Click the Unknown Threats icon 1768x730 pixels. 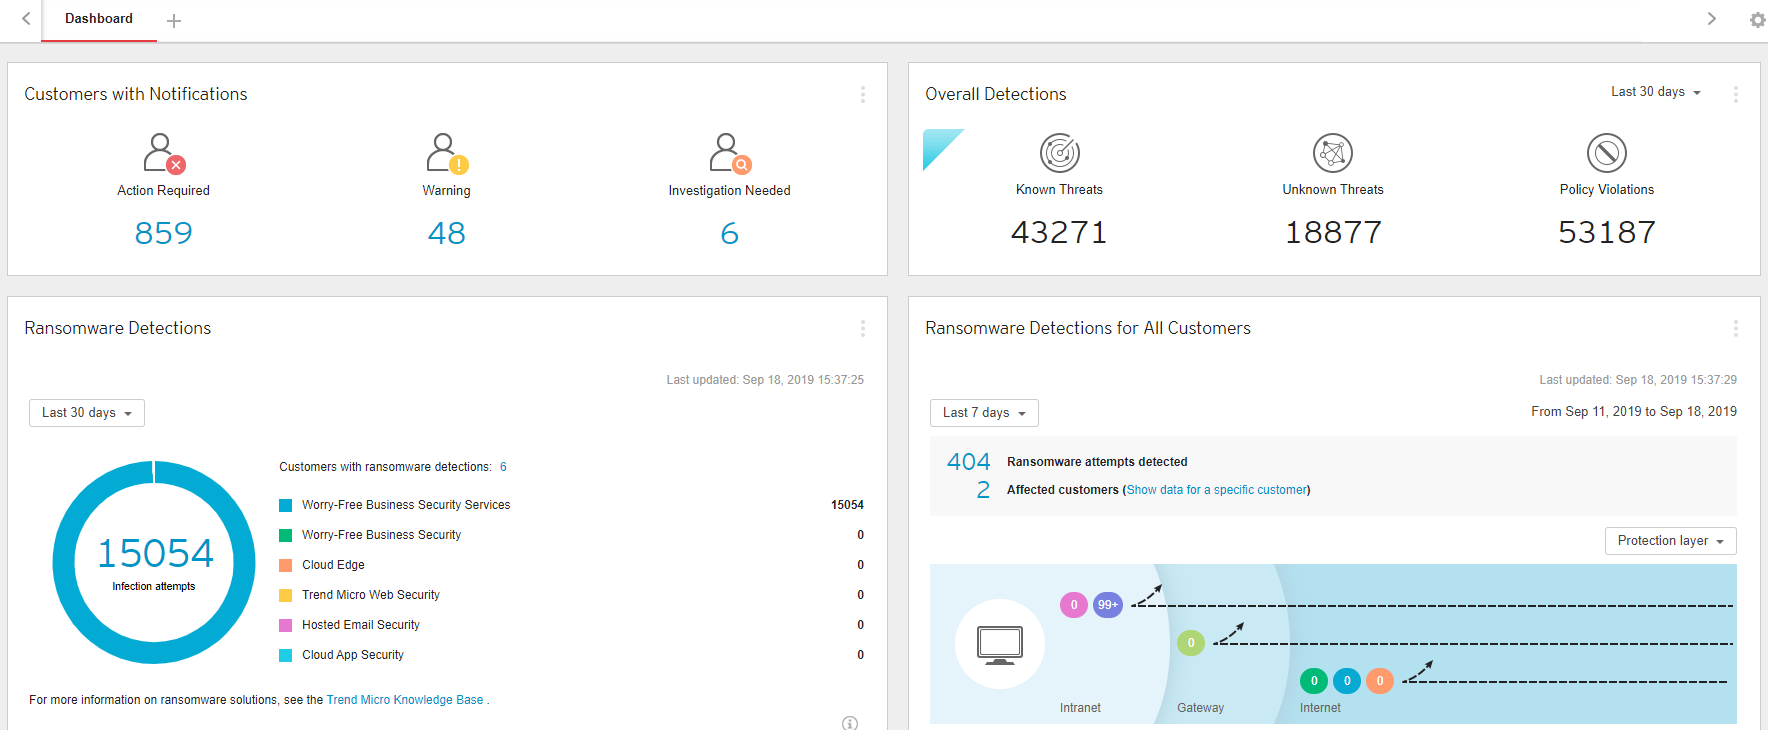[x=1332, y=153]
